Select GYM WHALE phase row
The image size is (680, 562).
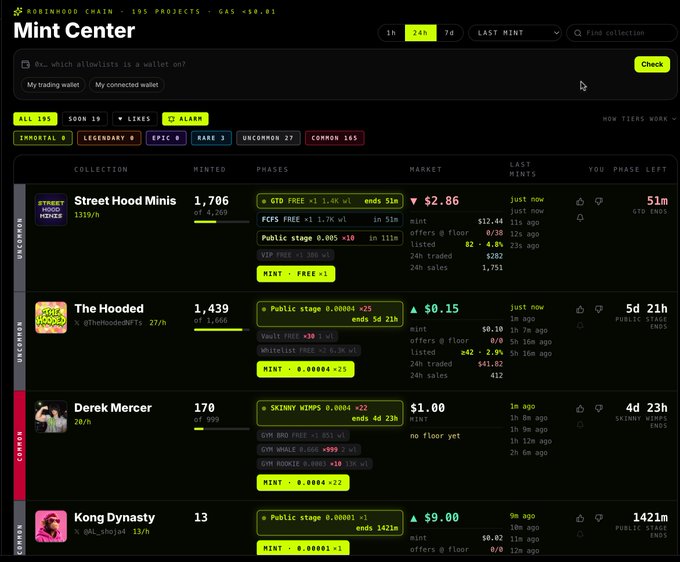pos(309,450)
